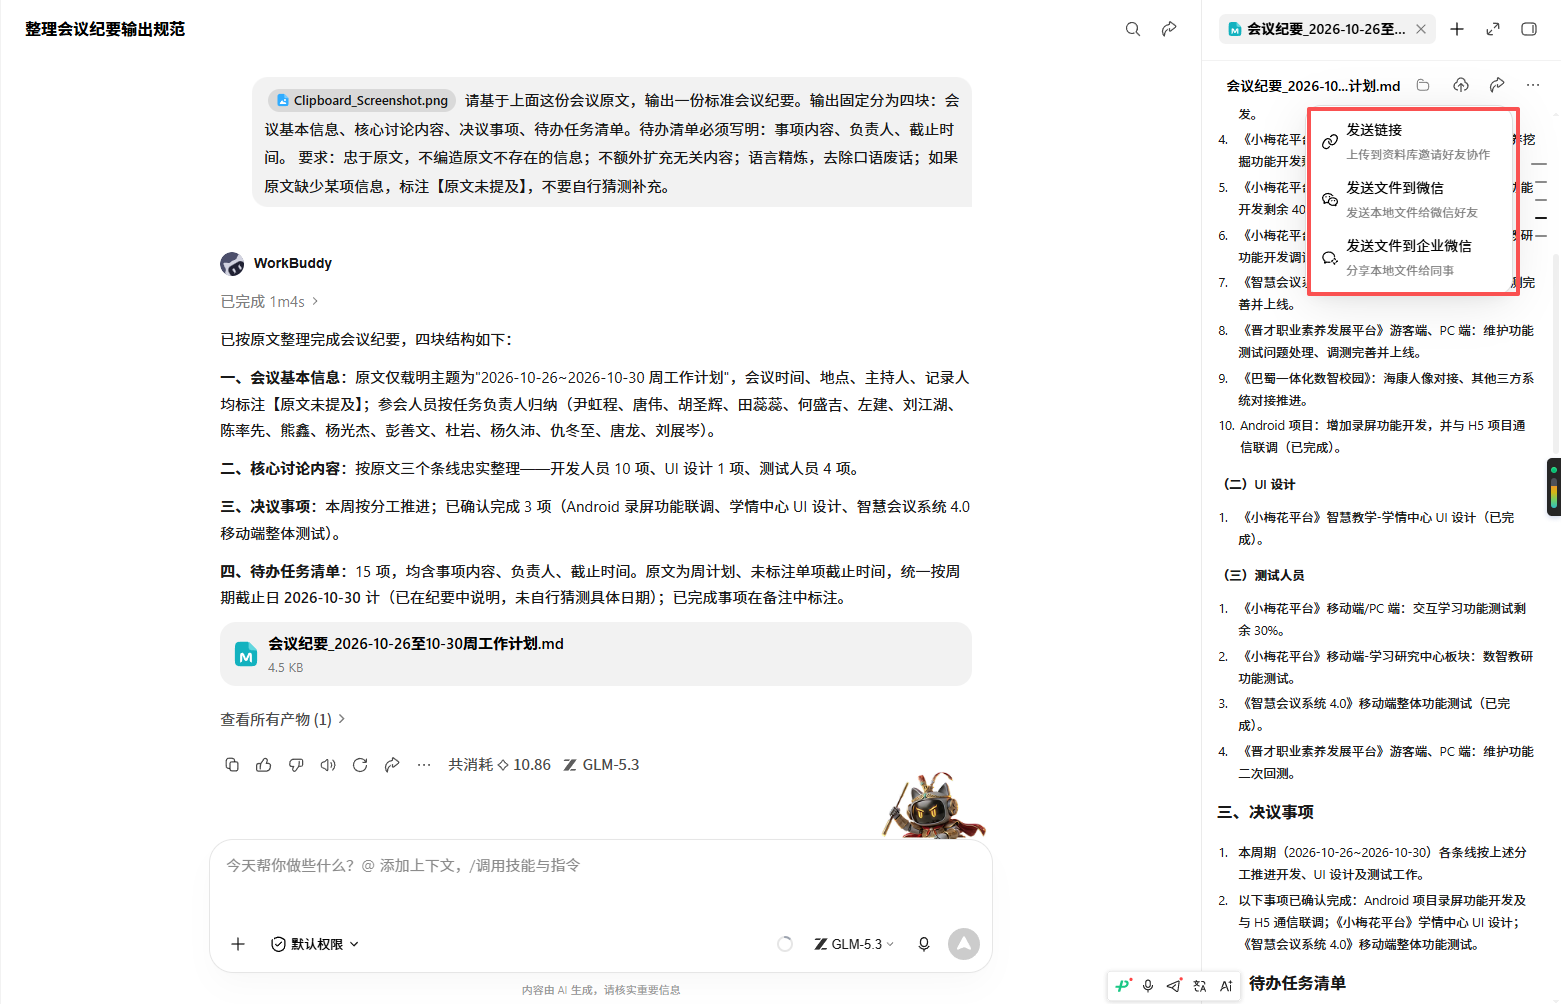The width and height of the screenshot is (1561, 1004).
Task: Open the document's more options menu
Action: click(x=1533, y=85)
